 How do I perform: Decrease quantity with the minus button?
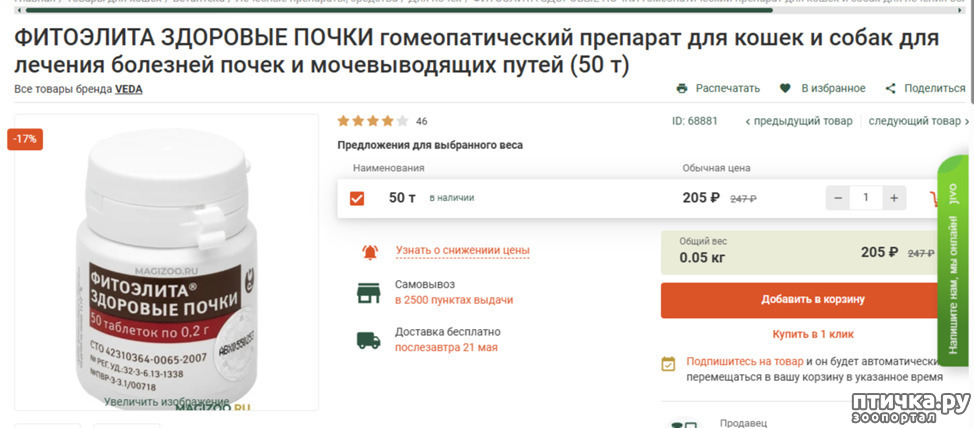coord(837,198)
